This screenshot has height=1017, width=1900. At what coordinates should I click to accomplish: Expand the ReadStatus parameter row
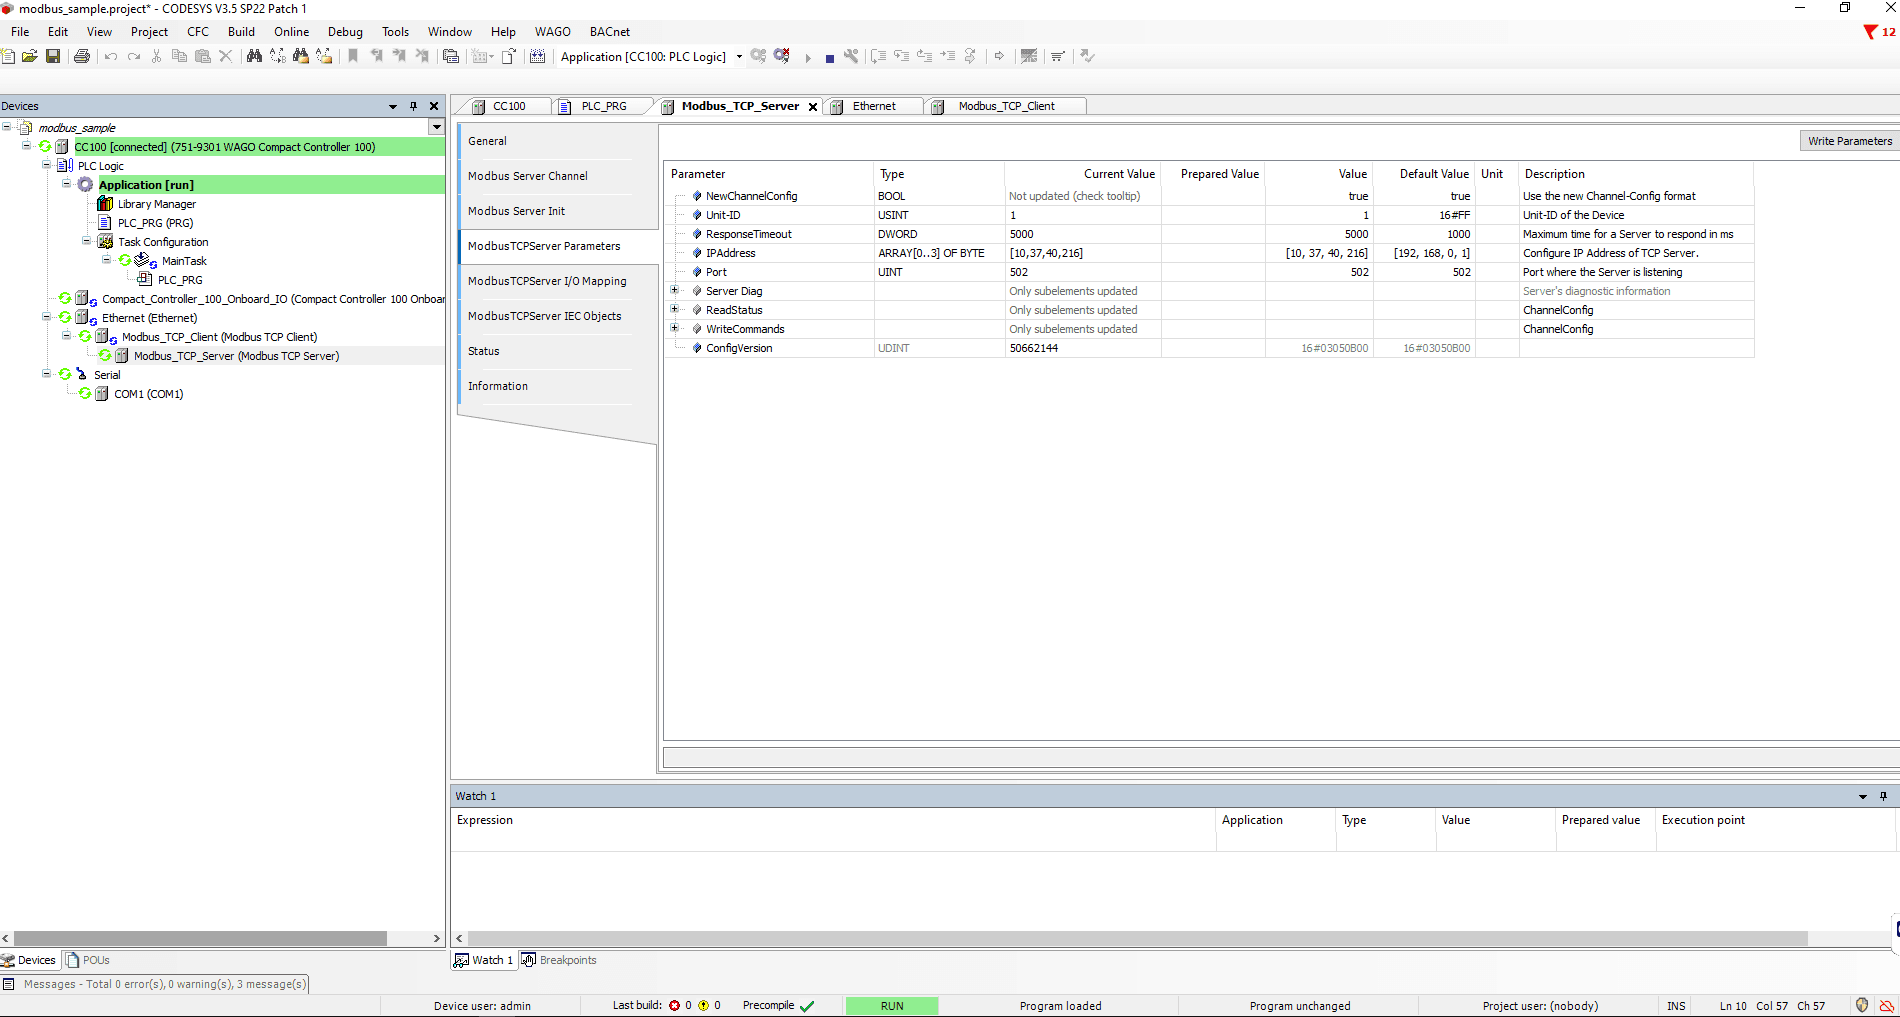point(674,309)
